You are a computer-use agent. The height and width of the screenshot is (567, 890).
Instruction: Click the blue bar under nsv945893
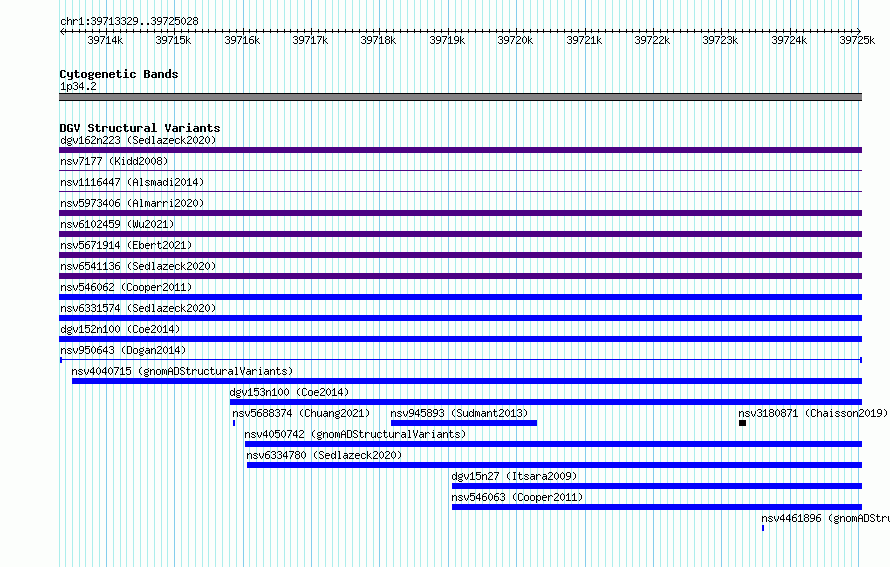[464, 423]
